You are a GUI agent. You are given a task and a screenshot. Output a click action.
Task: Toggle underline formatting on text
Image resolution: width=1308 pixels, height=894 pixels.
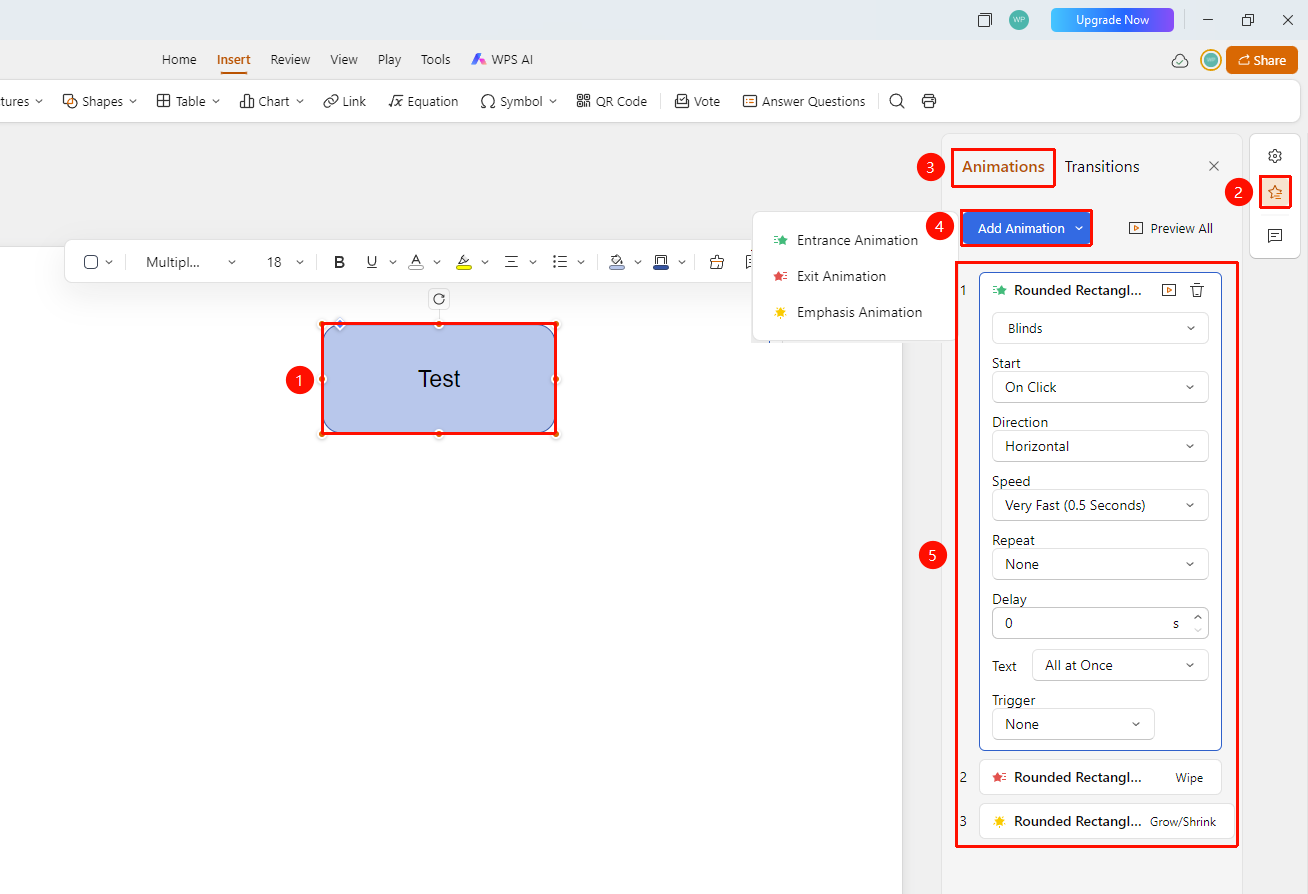click(x=372, y=262)
